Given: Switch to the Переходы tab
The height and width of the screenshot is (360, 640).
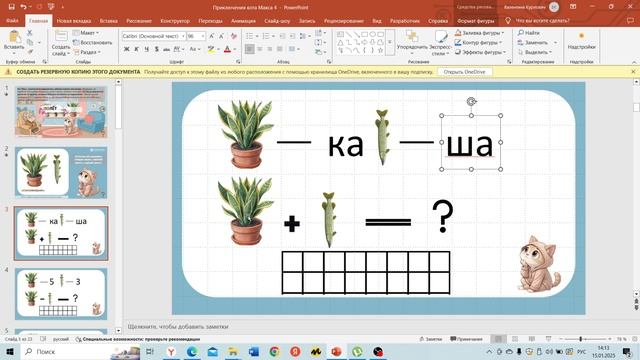Looking at the screenshot, I should tap(211, 20).
